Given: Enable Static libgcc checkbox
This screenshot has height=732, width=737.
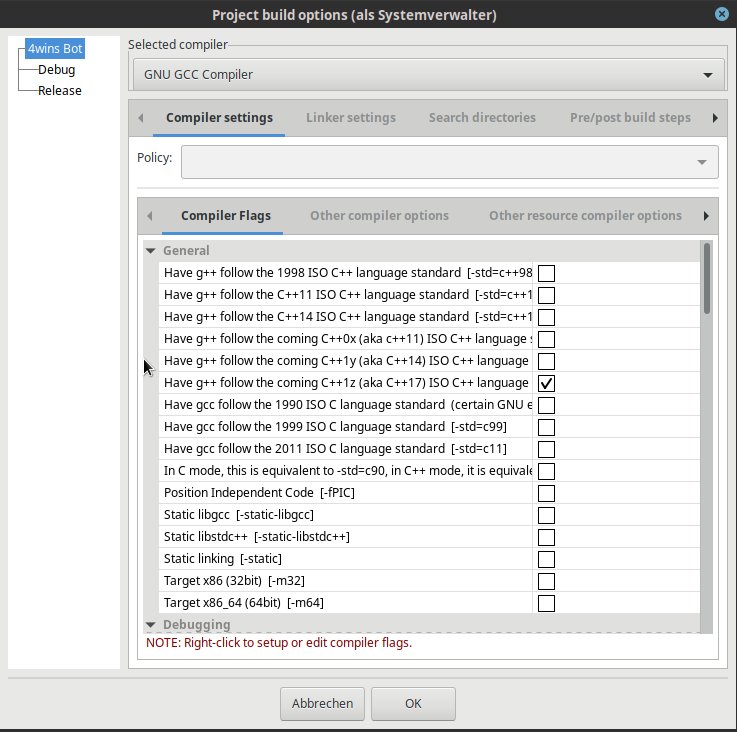Looking at the screenshot, I should 546,515.
